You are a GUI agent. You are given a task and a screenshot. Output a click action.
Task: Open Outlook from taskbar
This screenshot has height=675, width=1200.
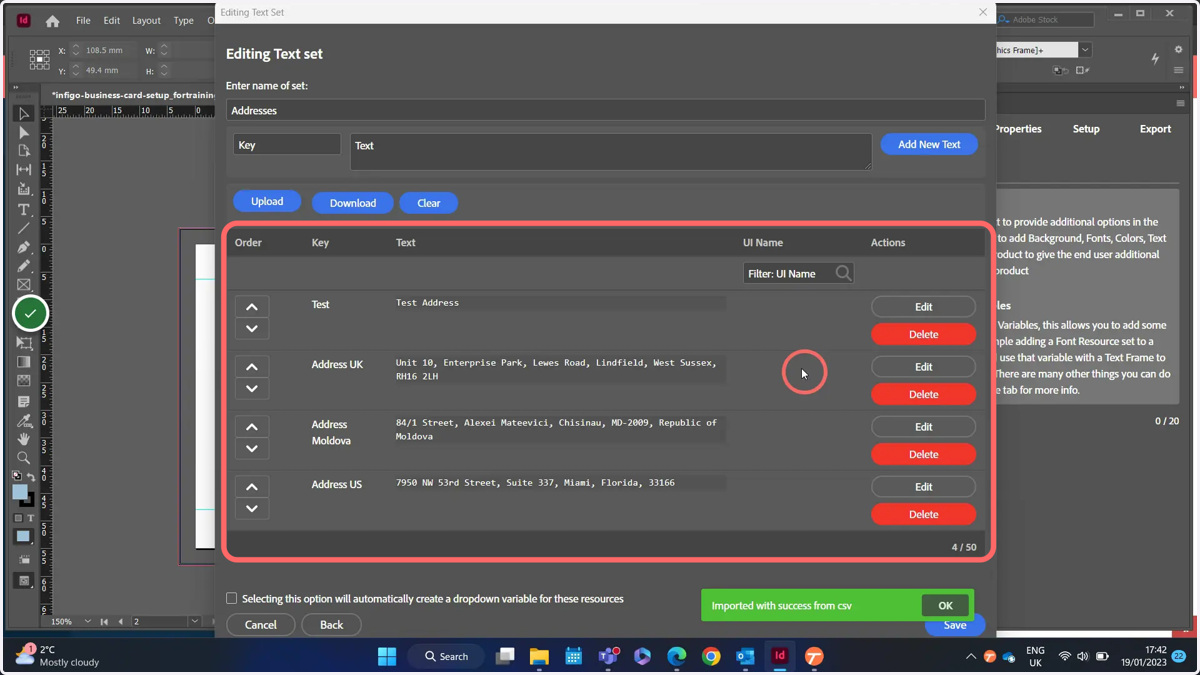(x=745, y=656)
